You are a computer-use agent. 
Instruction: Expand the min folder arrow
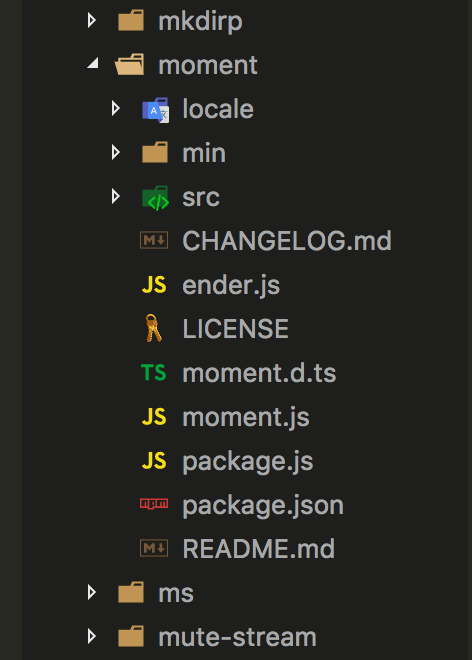pyautogui.click(x=115, y=152)
